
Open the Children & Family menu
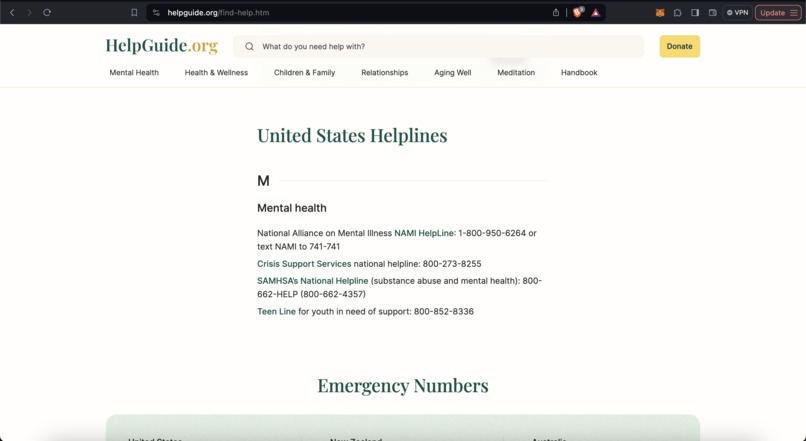click(304, 72)
